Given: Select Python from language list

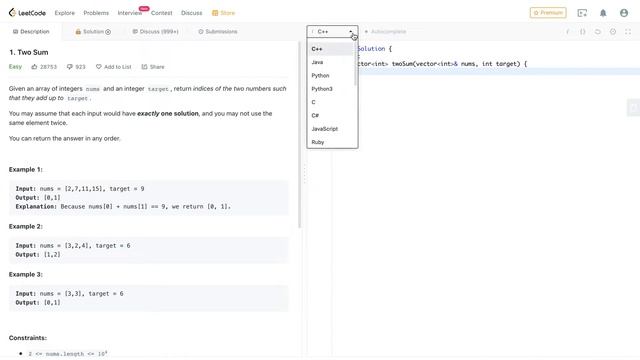Looking at the screenshot, I should click(x=330, y=76).
